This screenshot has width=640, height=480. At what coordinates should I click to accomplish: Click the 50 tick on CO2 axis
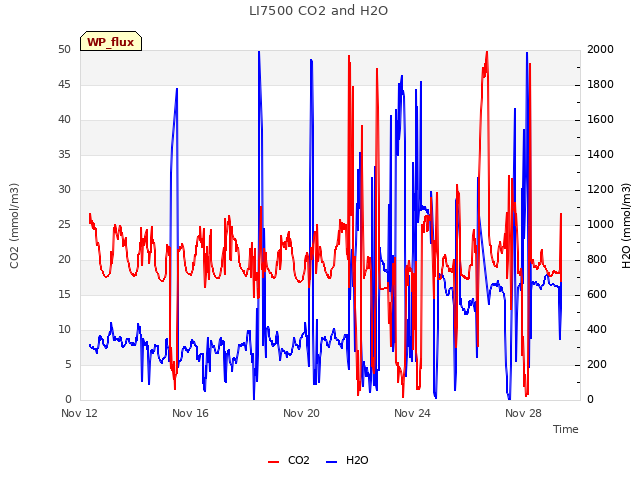pos(64,49)
